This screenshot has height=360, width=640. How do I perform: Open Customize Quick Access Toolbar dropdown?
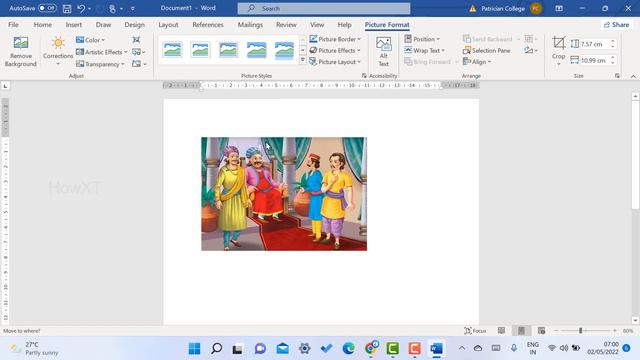[133, 8]
